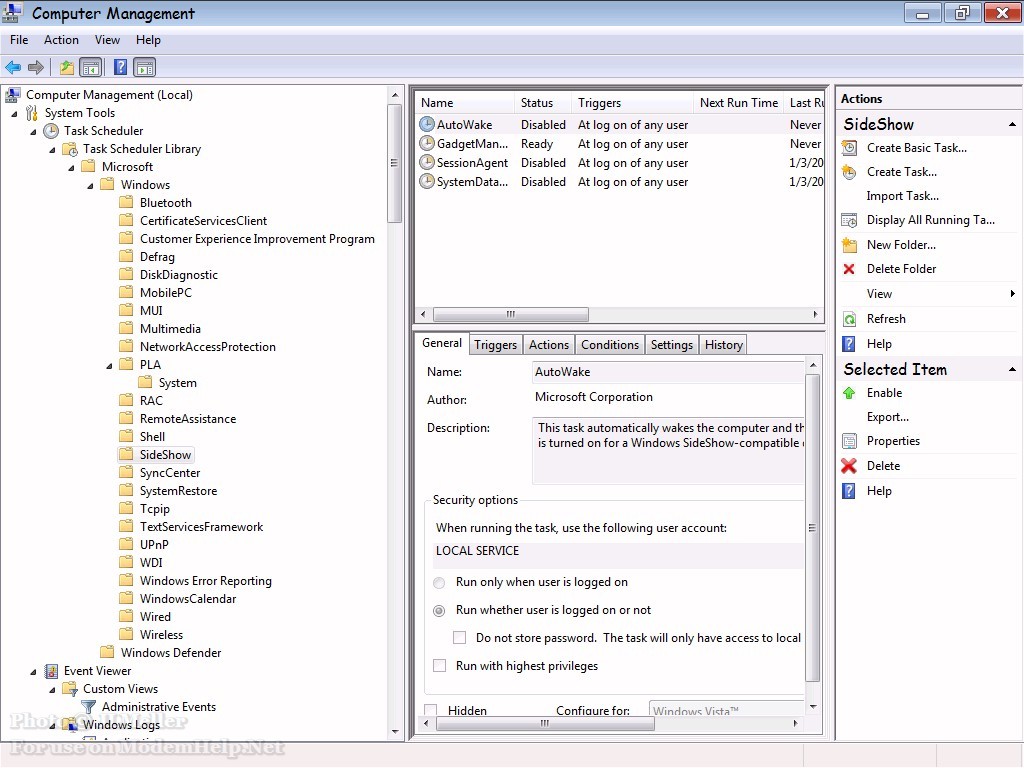Select Run whether user is logged on or not

440,611
